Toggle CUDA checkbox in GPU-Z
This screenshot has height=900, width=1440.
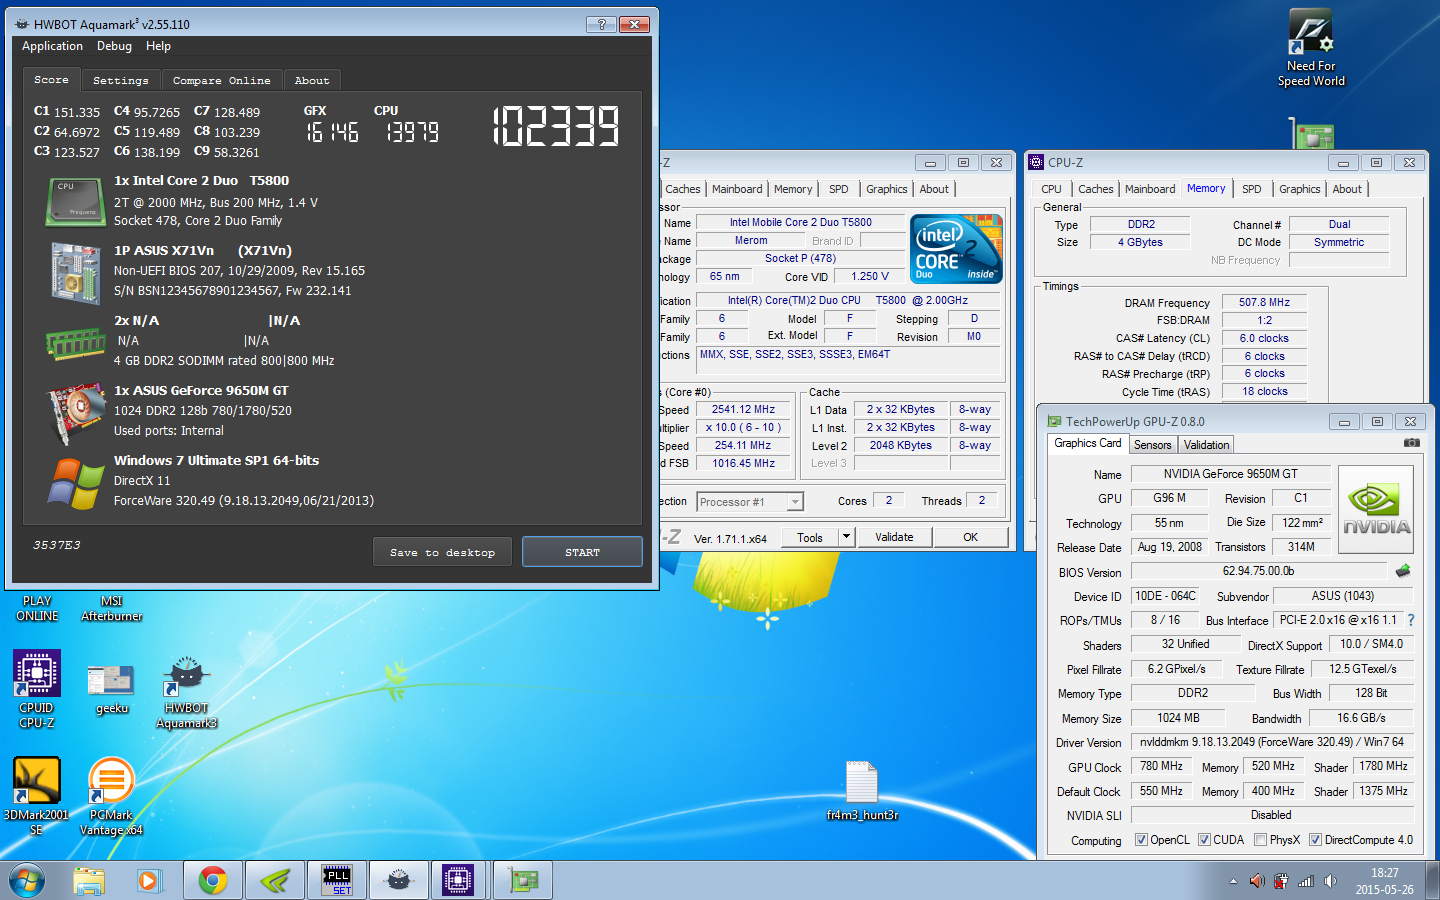(1204, 840)
